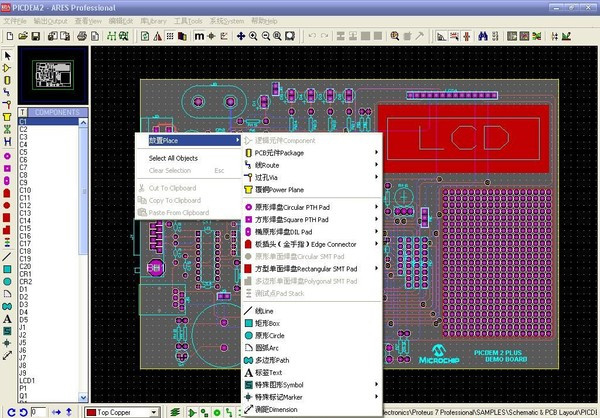Choose Dimension from the Place submenu
This screenshot has height=418, width=600.
[311, 409]
